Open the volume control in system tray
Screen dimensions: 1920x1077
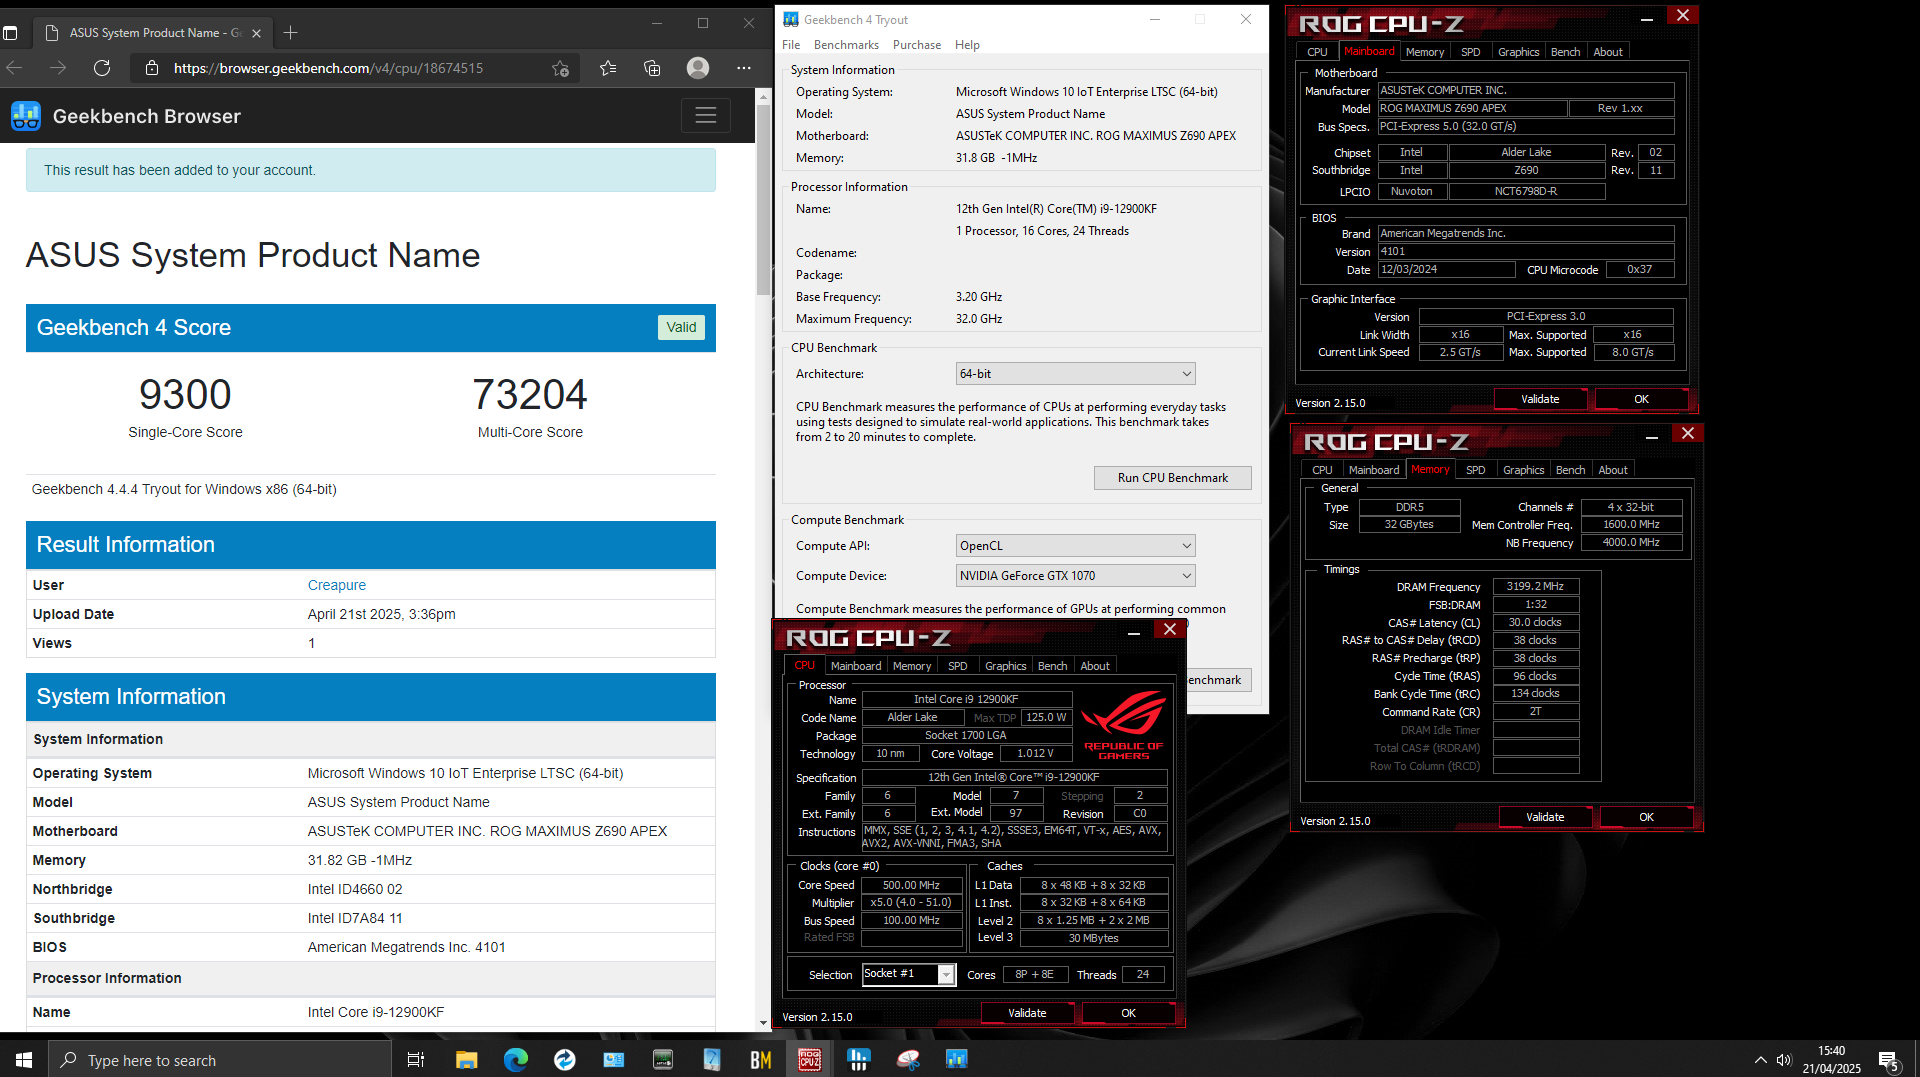click(1784, 1060)
